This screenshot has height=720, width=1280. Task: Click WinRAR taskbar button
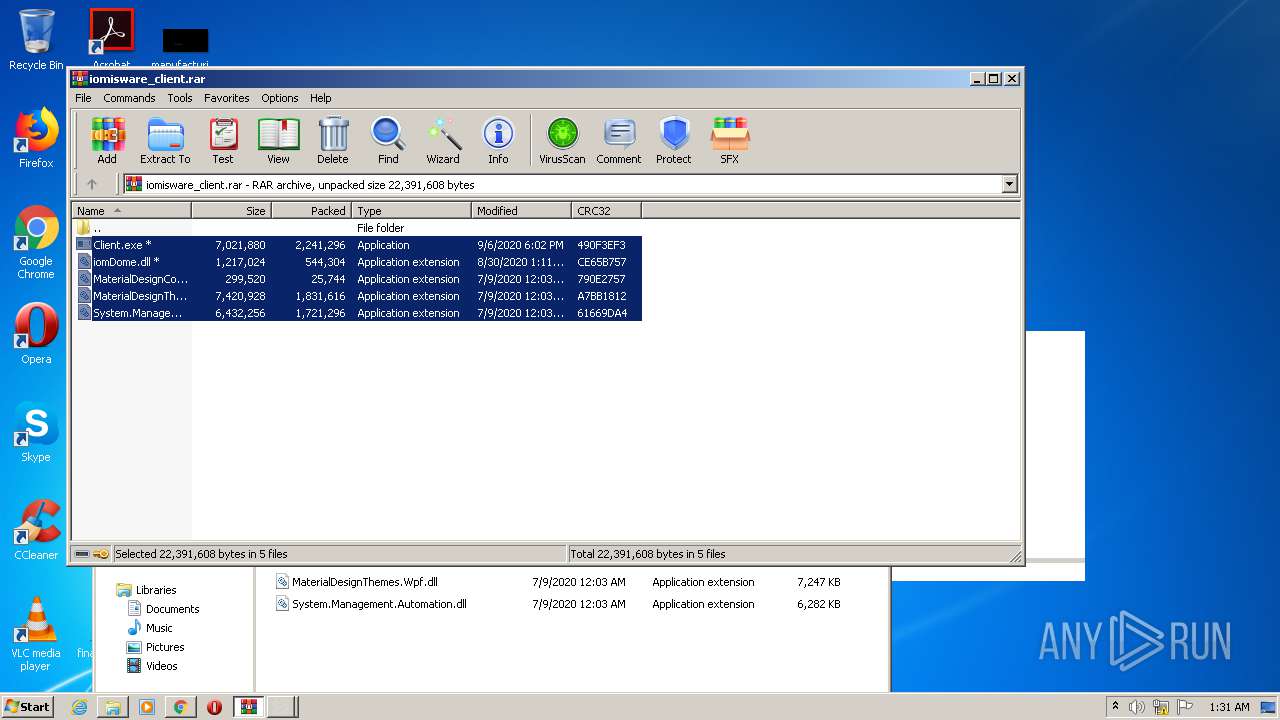click(x=248, y=707)
